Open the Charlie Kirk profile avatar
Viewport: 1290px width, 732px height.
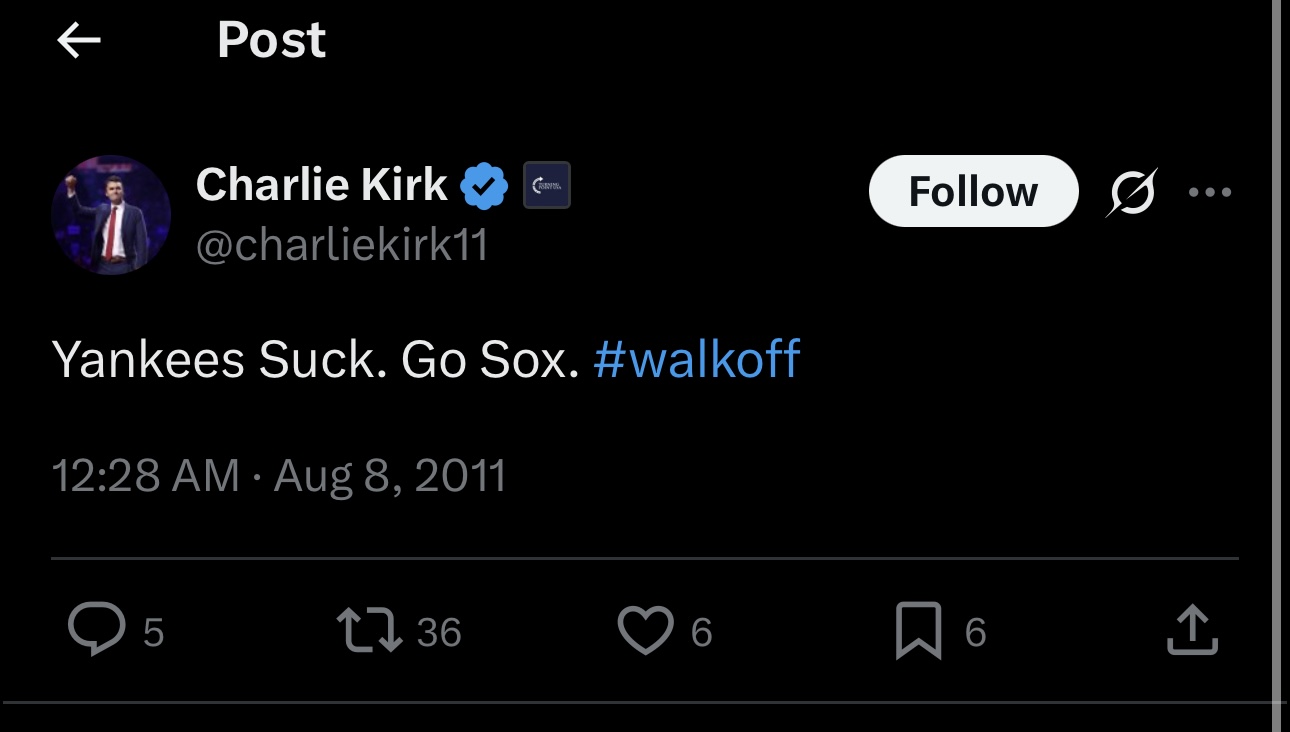click(x=111, y=215)
